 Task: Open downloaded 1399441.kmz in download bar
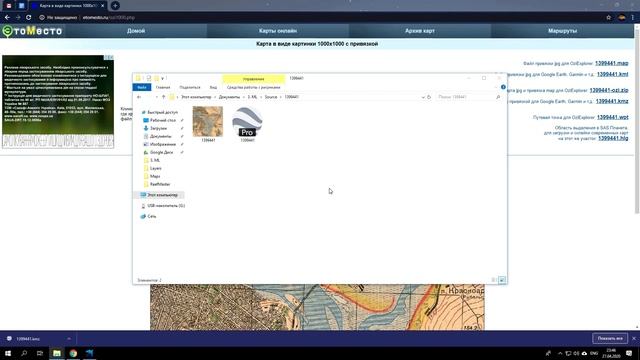[x=28, y=339]
